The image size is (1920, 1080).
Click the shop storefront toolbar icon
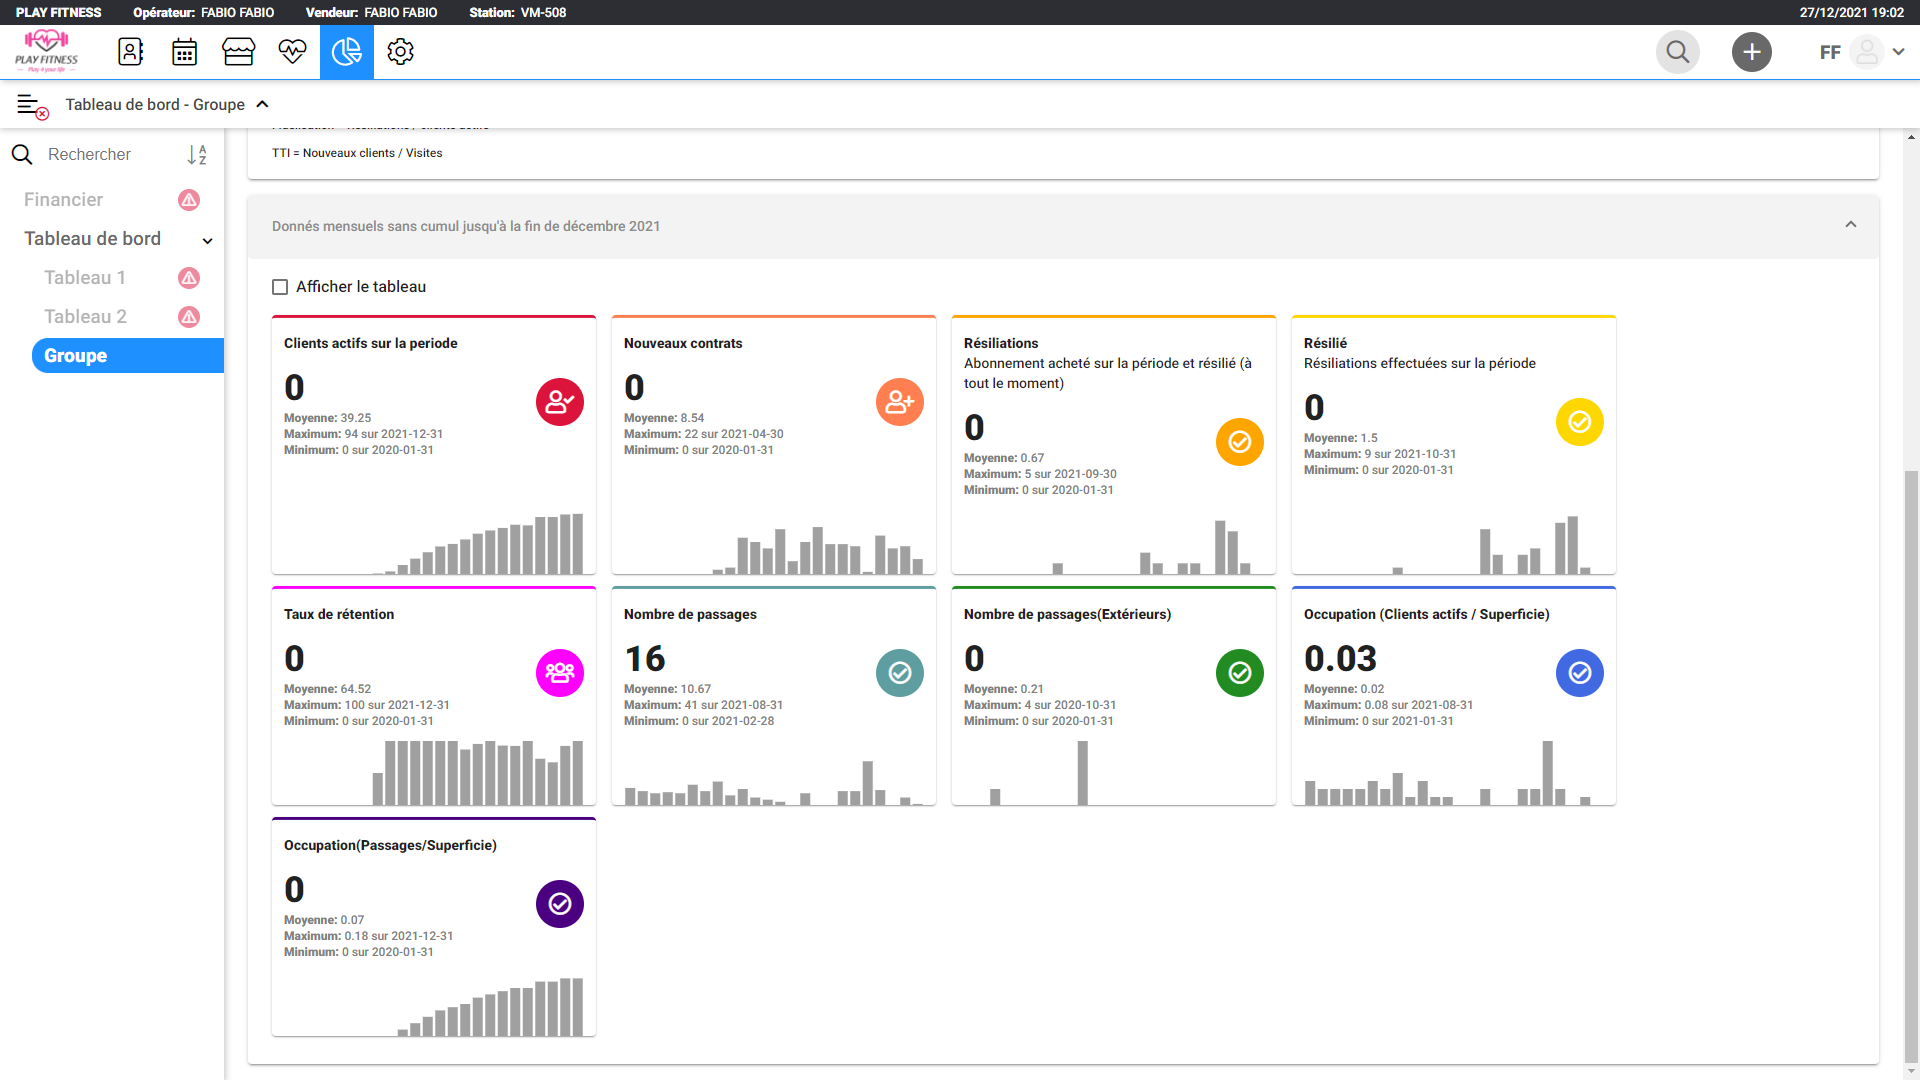238,52
